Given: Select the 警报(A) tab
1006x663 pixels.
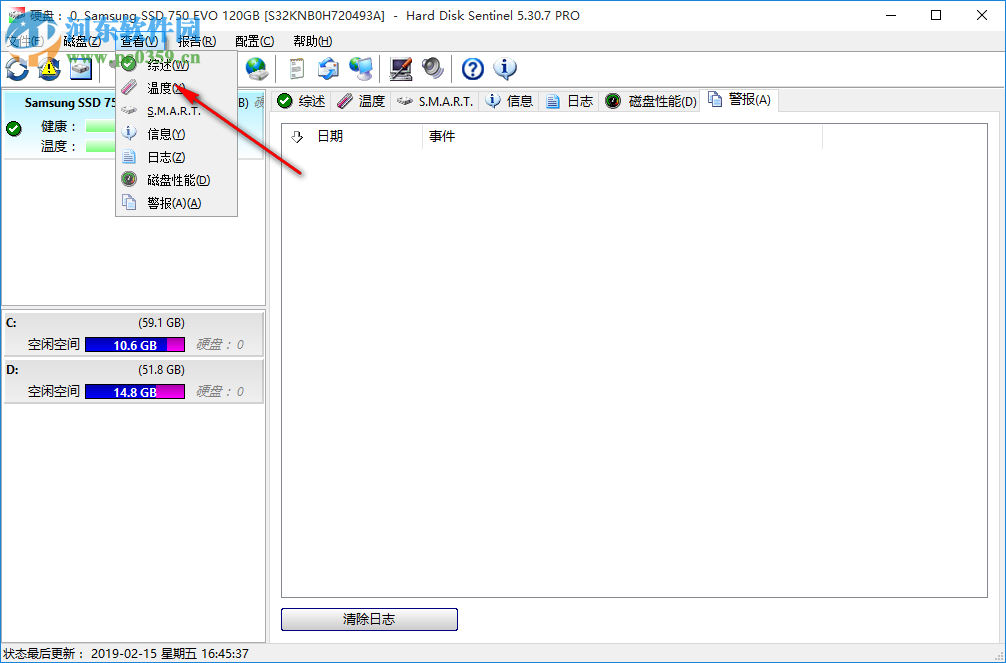Looking at the screenshot, I should pos(740,100).
